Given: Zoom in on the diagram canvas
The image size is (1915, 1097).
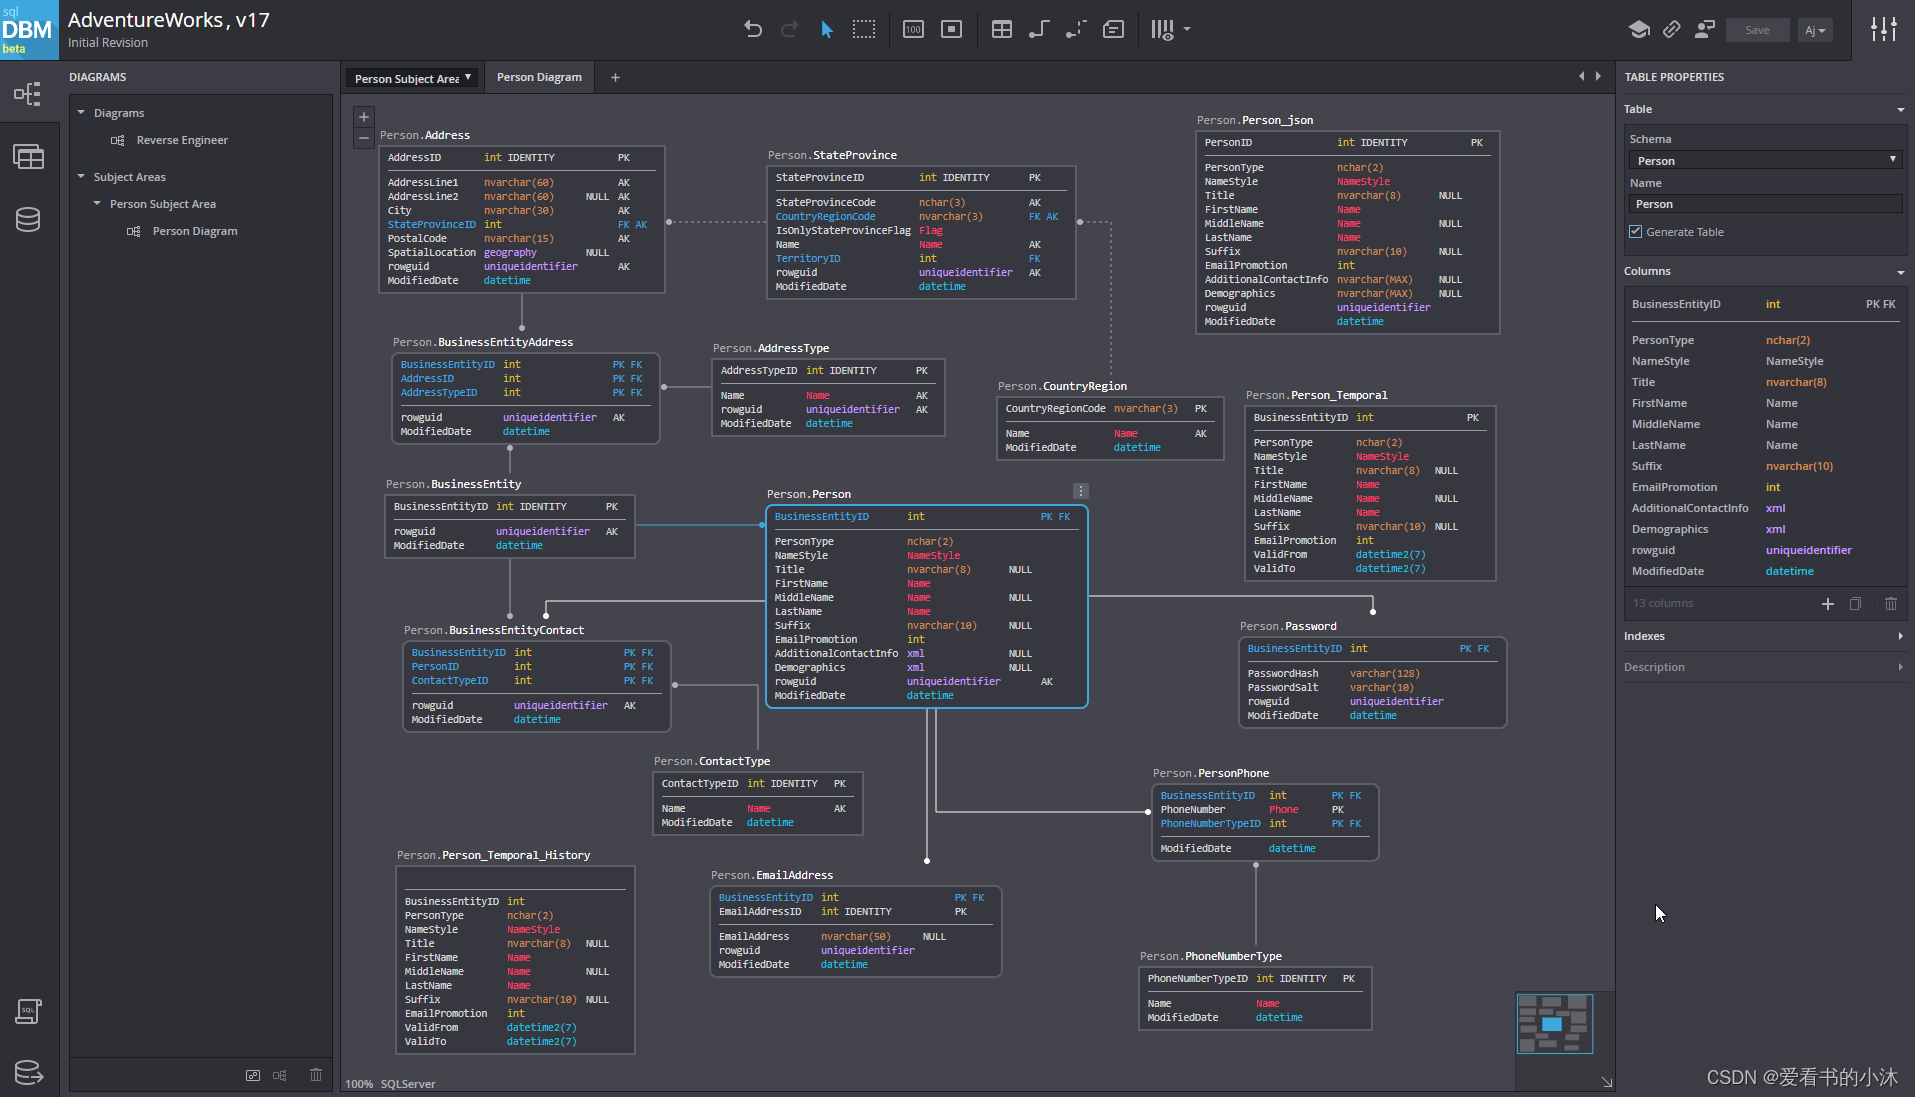Looking at the screenshot, I should coord(364,117).
